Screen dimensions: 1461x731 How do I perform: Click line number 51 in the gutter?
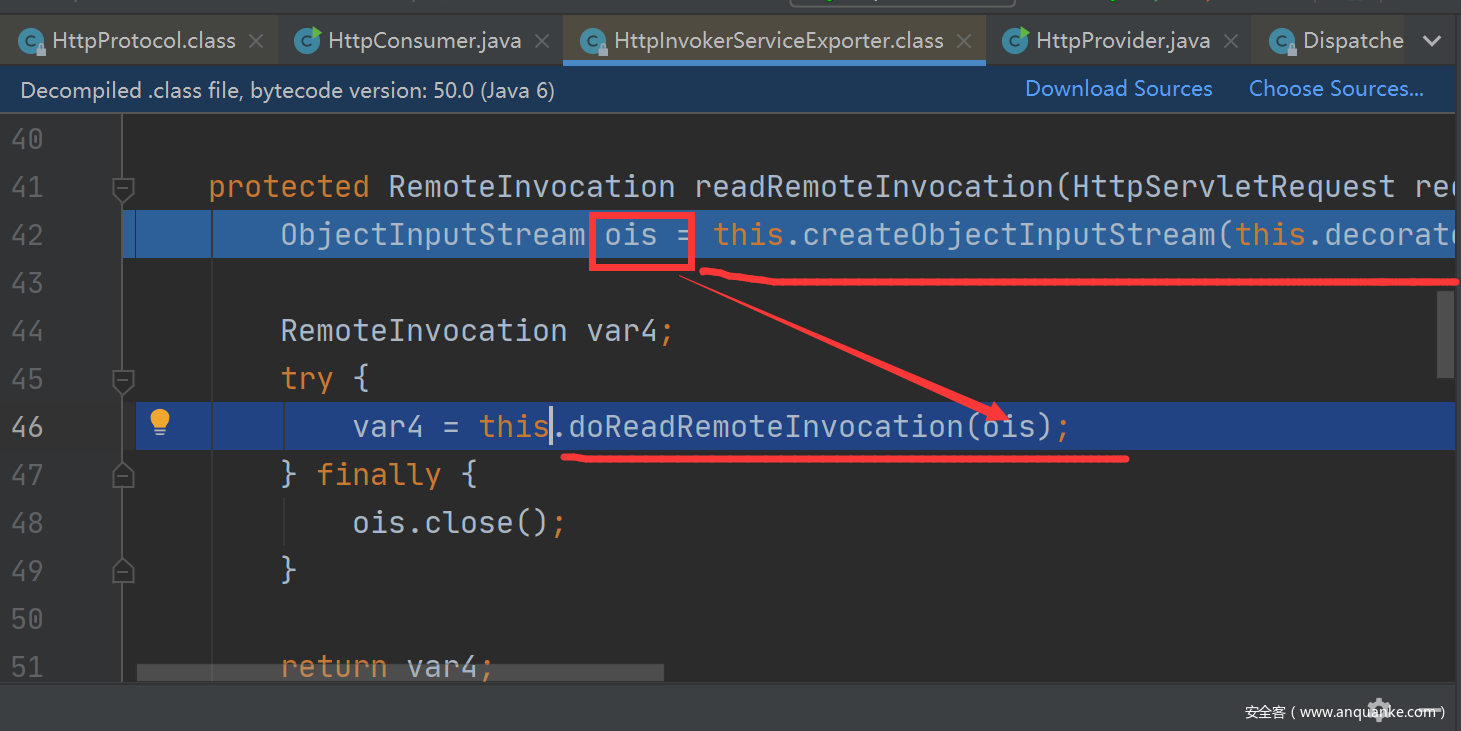tap(27, 667)
